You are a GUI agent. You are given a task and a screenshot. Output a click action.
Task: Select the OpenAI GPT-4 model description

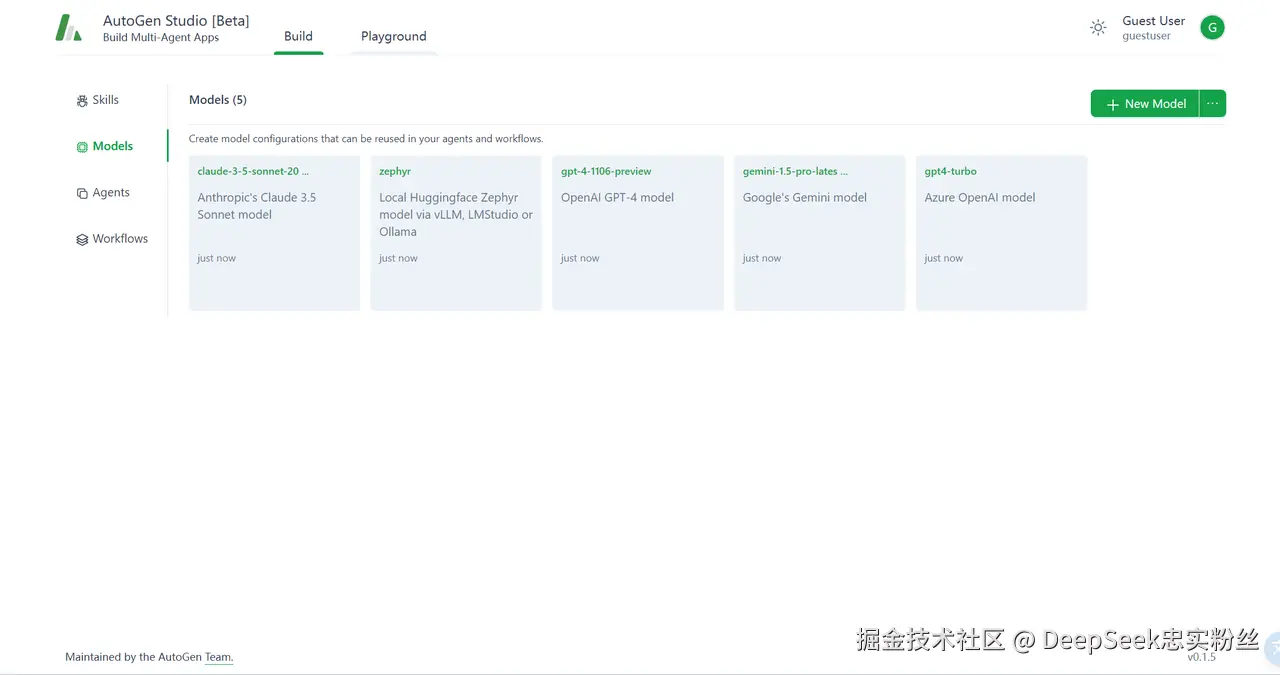tap(618, 197)
